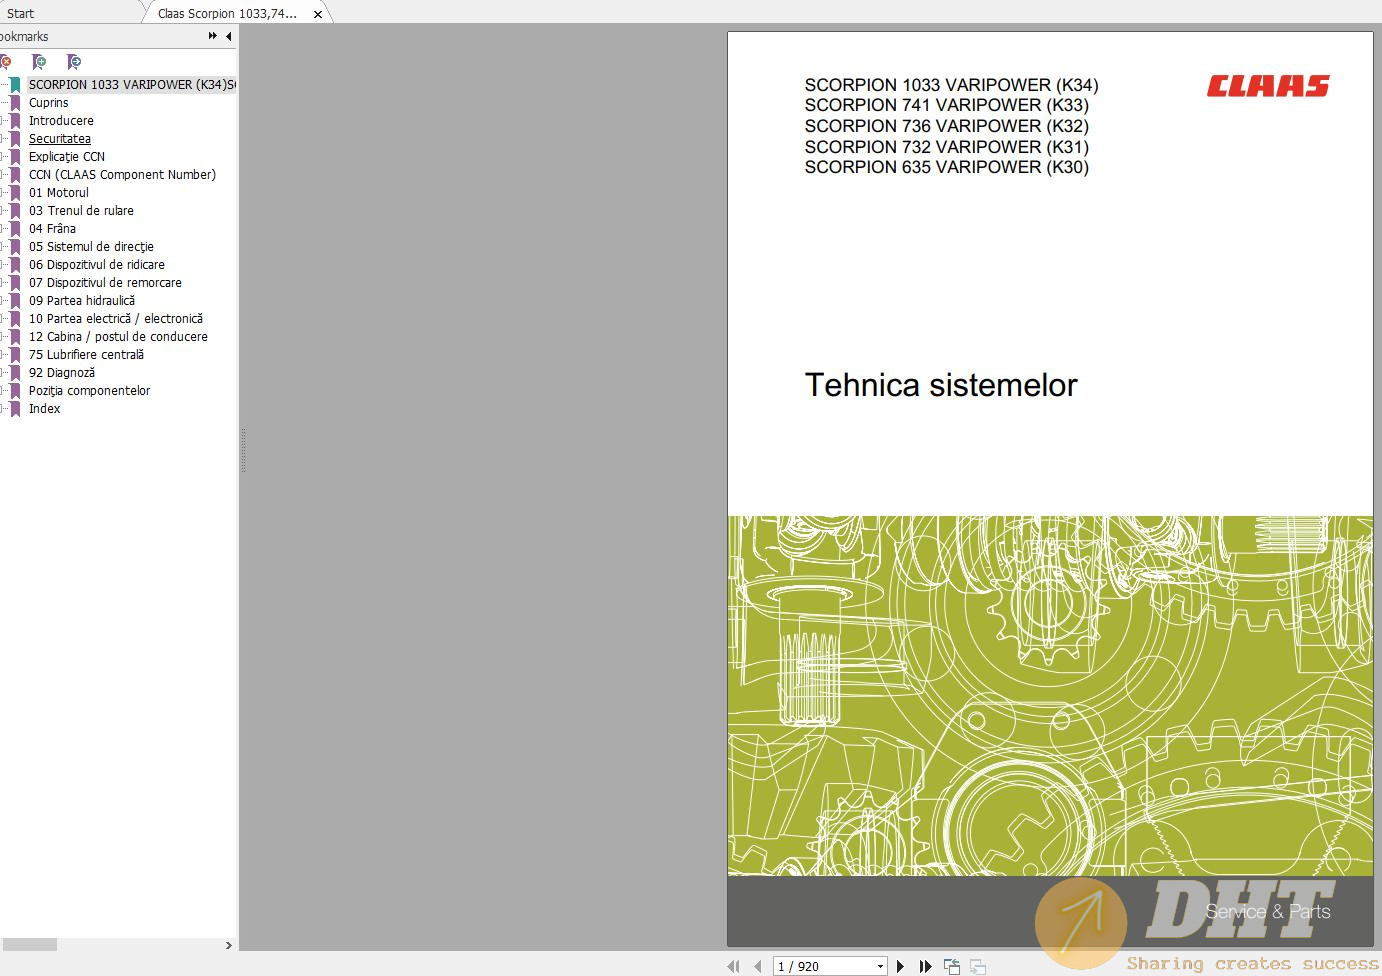Collapse the Bookmarks panel with the left arrow
The height and width of the screenshot is (976, 1382).
click(x=229, y=36)
